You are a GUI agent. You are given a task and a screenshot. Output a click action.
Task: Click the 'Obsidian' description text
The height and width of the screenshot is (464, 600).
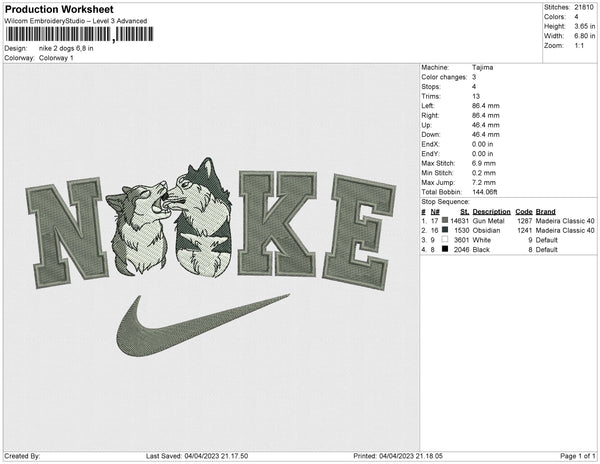point(486,230)
